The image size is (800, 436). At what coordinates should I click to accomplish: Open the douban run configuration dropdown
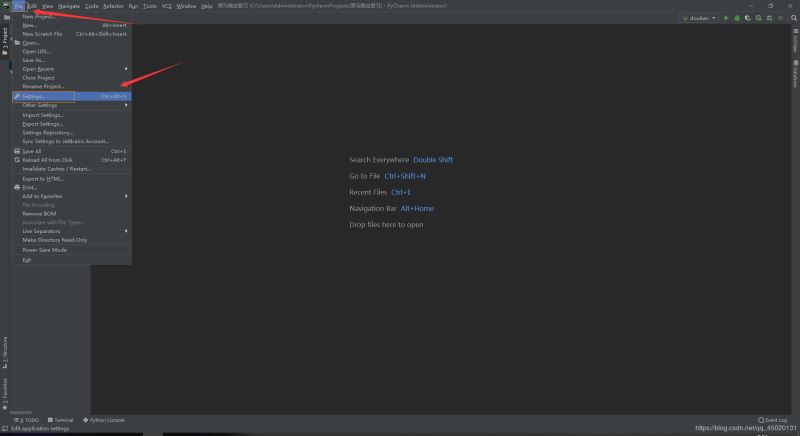pos(699,18)
